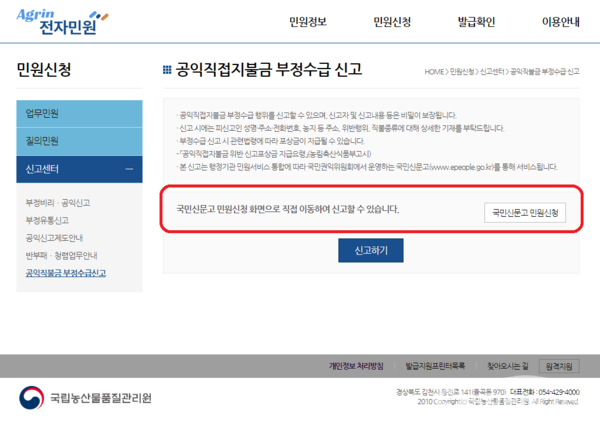The height and width of the screenshot is (430, 600).
Task: Open 부정유통신고 submenu link
Action: [x=47, y=220]
